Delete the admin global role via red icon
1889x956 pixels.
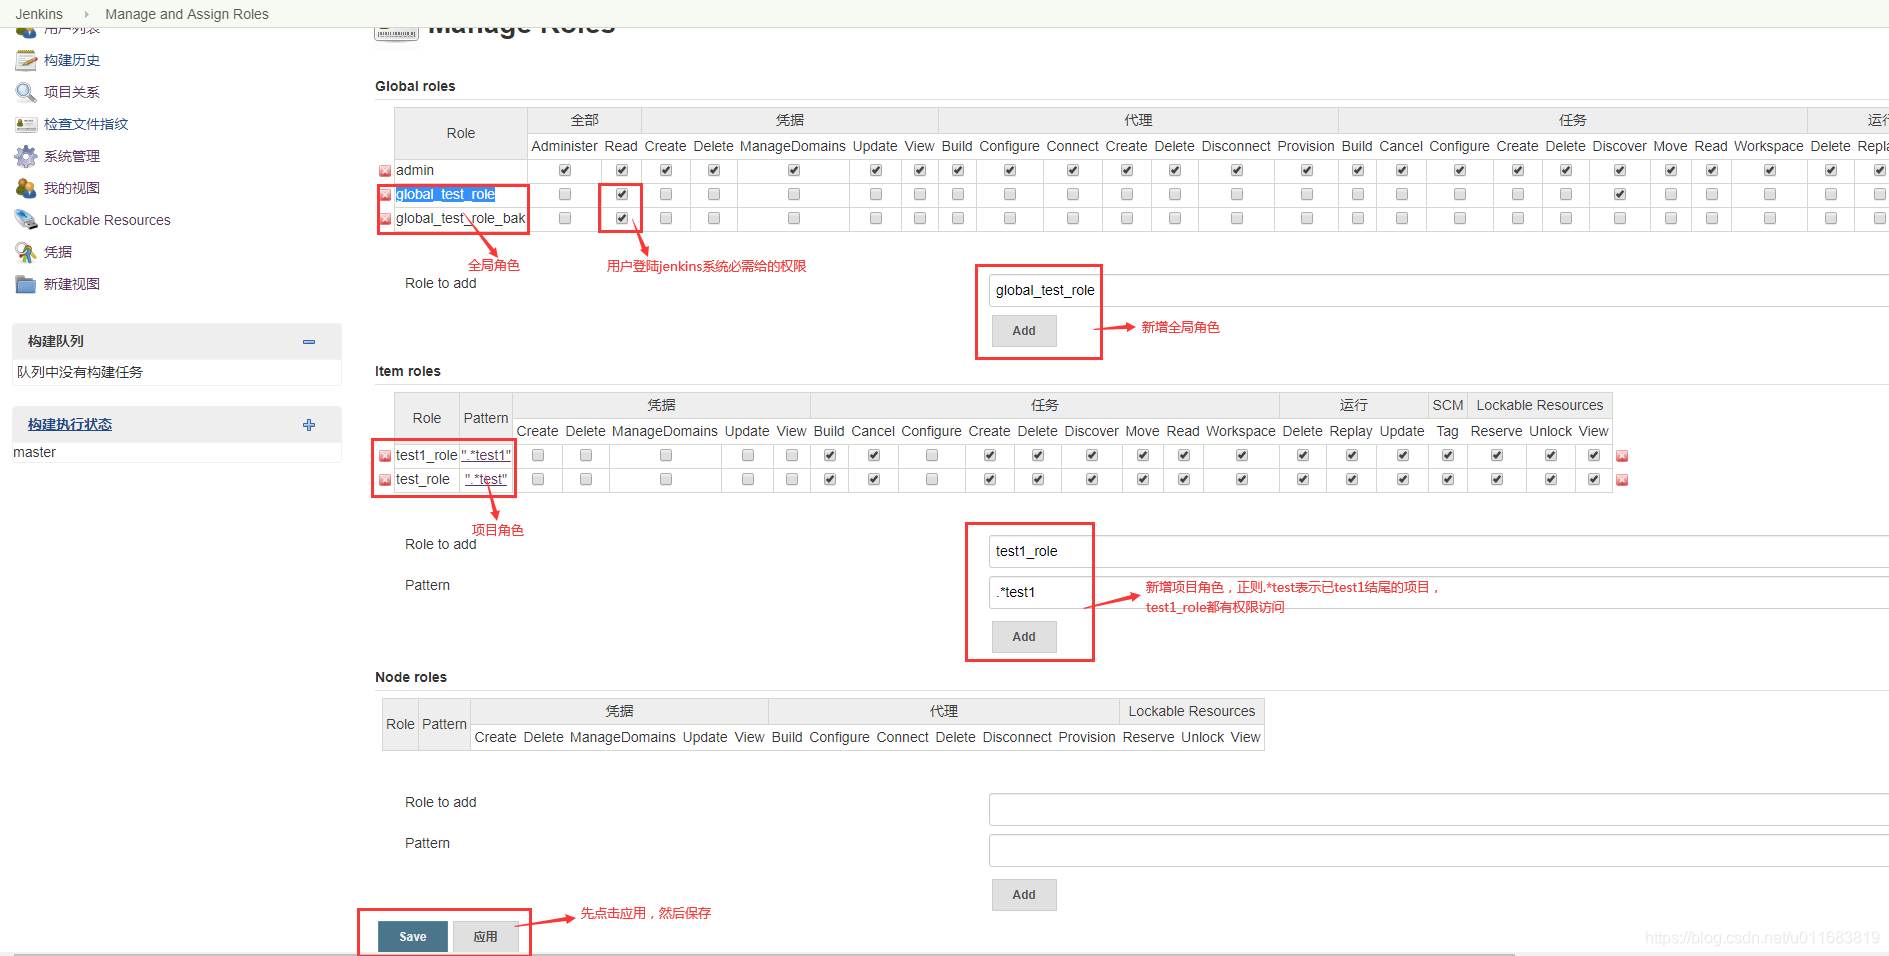(385, 171)
